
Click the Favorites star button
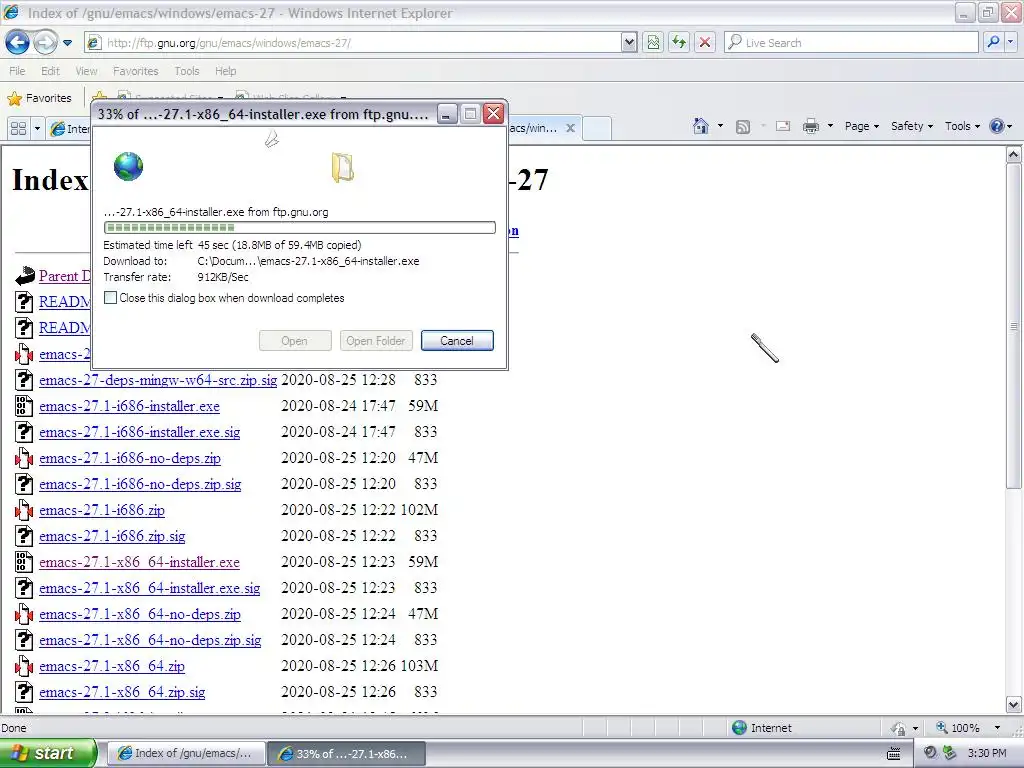tap(39, 98)
